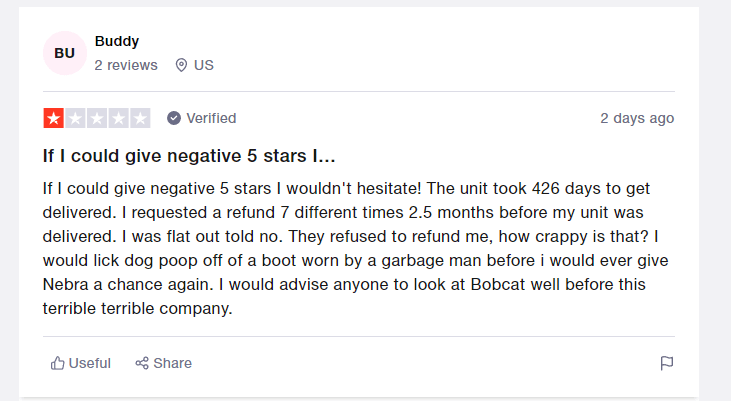Click the BU user avatar

[64, 53]
